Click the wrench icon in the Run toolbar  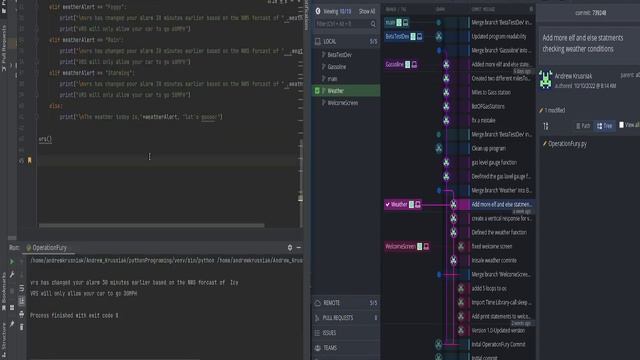coord(12,275)
